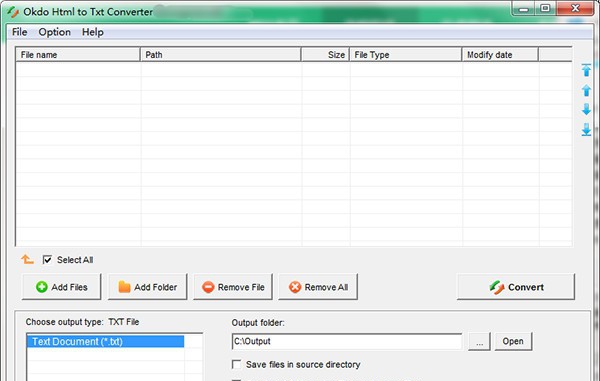Sort by Path column header
Viewport: 600px width, 381px height.
(220, 55)
